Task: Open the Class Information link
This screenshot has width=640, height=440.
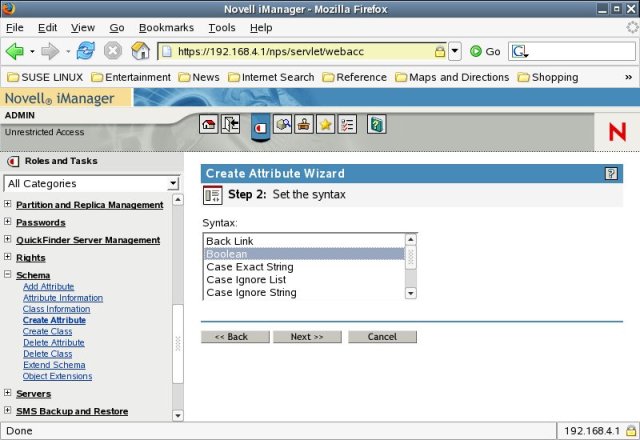Action: (56, 309)
